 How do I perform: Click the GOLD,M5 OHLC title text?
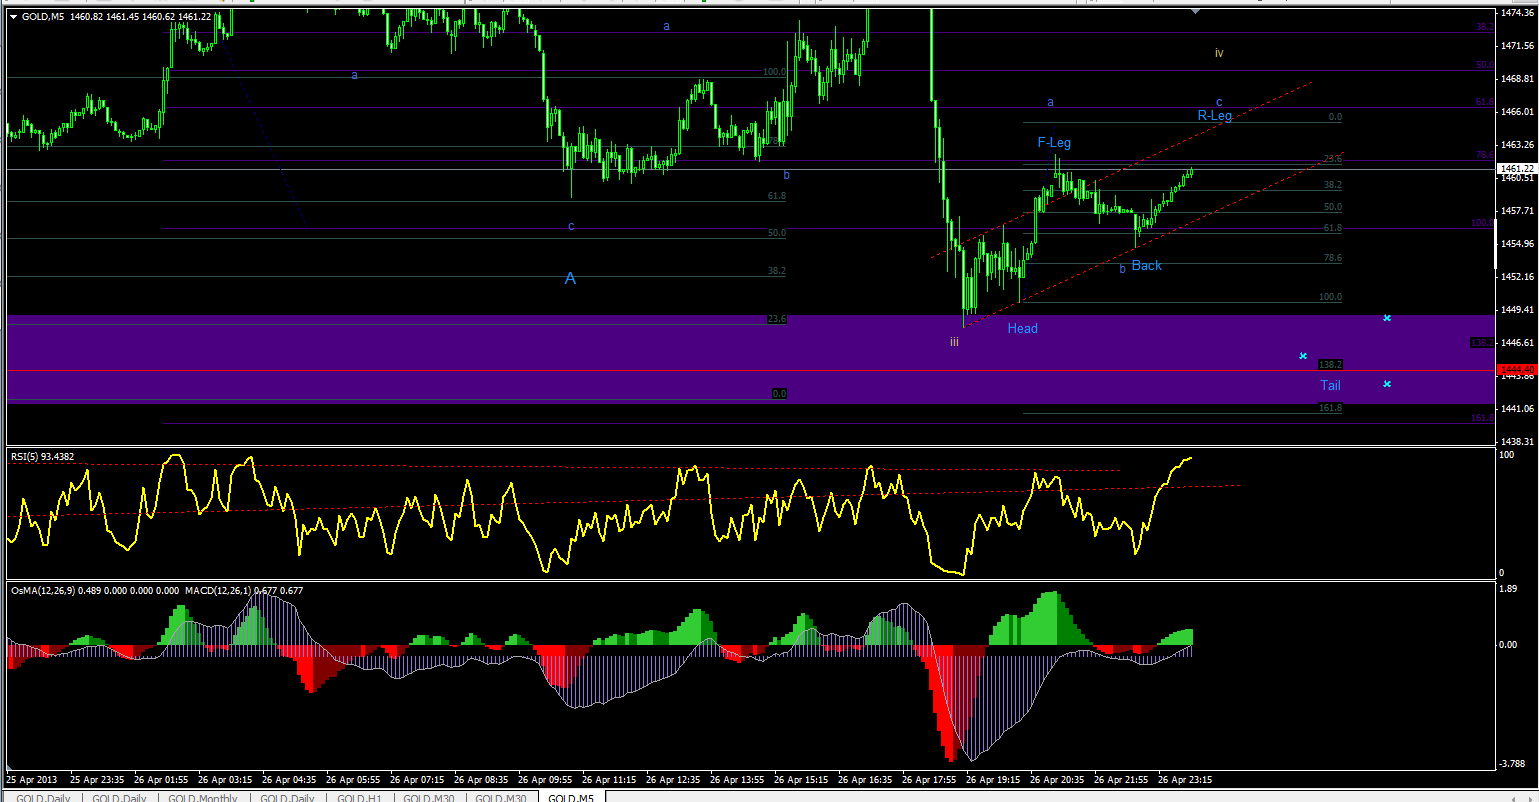click(116, 16)
